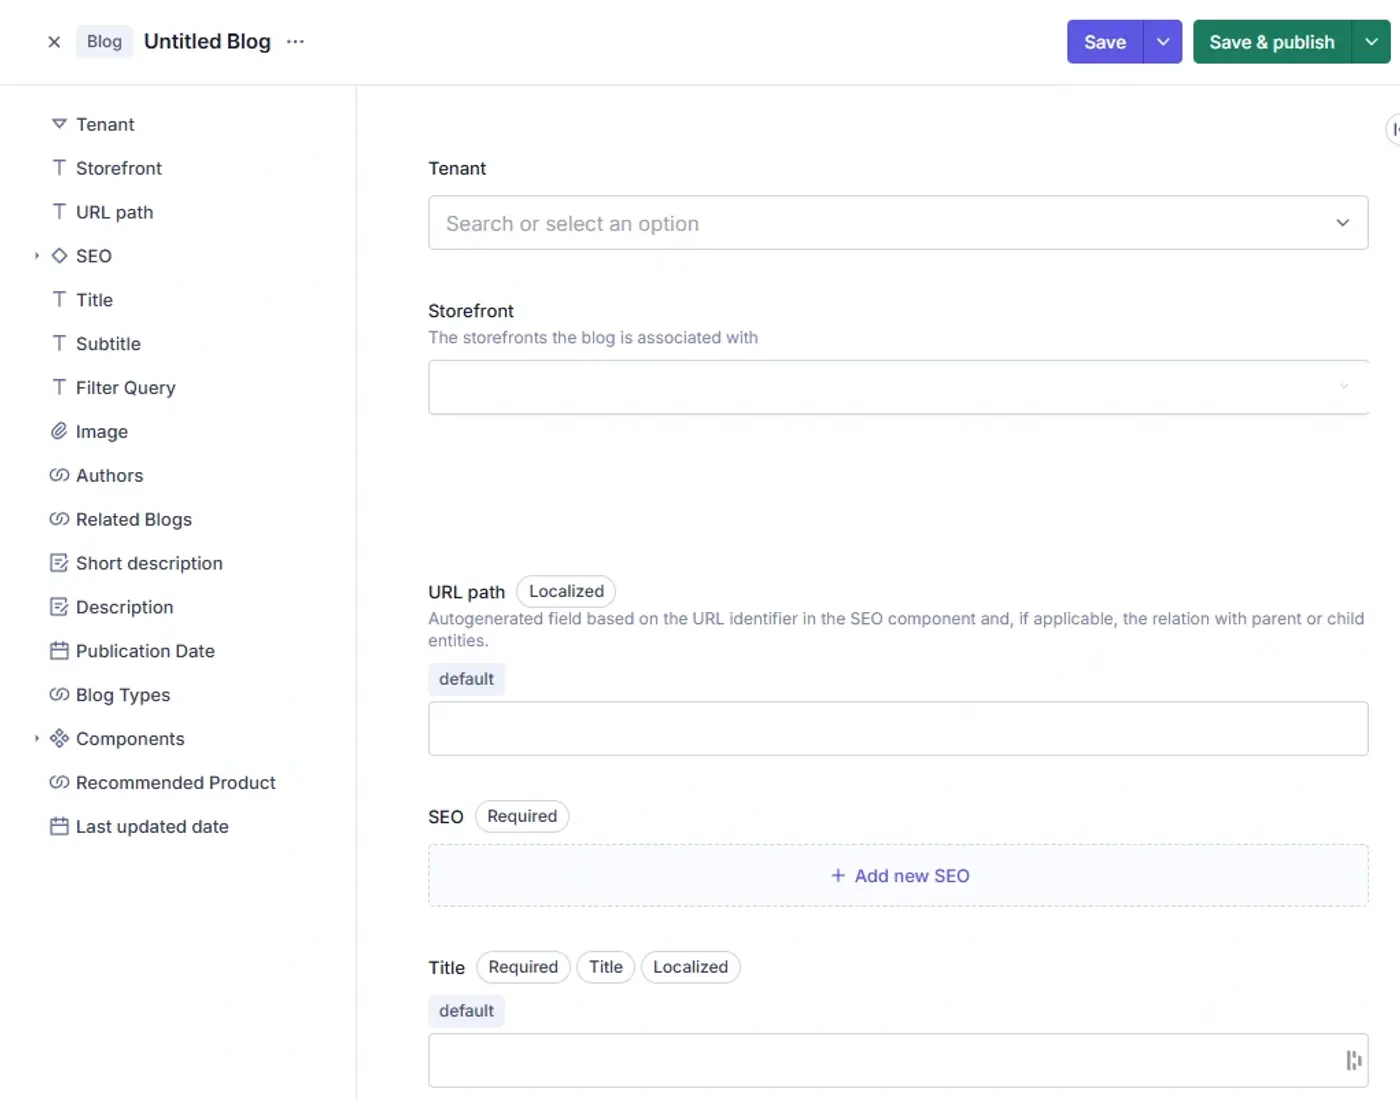The height and width of the screenshot is (1100, 1400).
Task: Save the blog entry
Action: (x=1105, y=42)
